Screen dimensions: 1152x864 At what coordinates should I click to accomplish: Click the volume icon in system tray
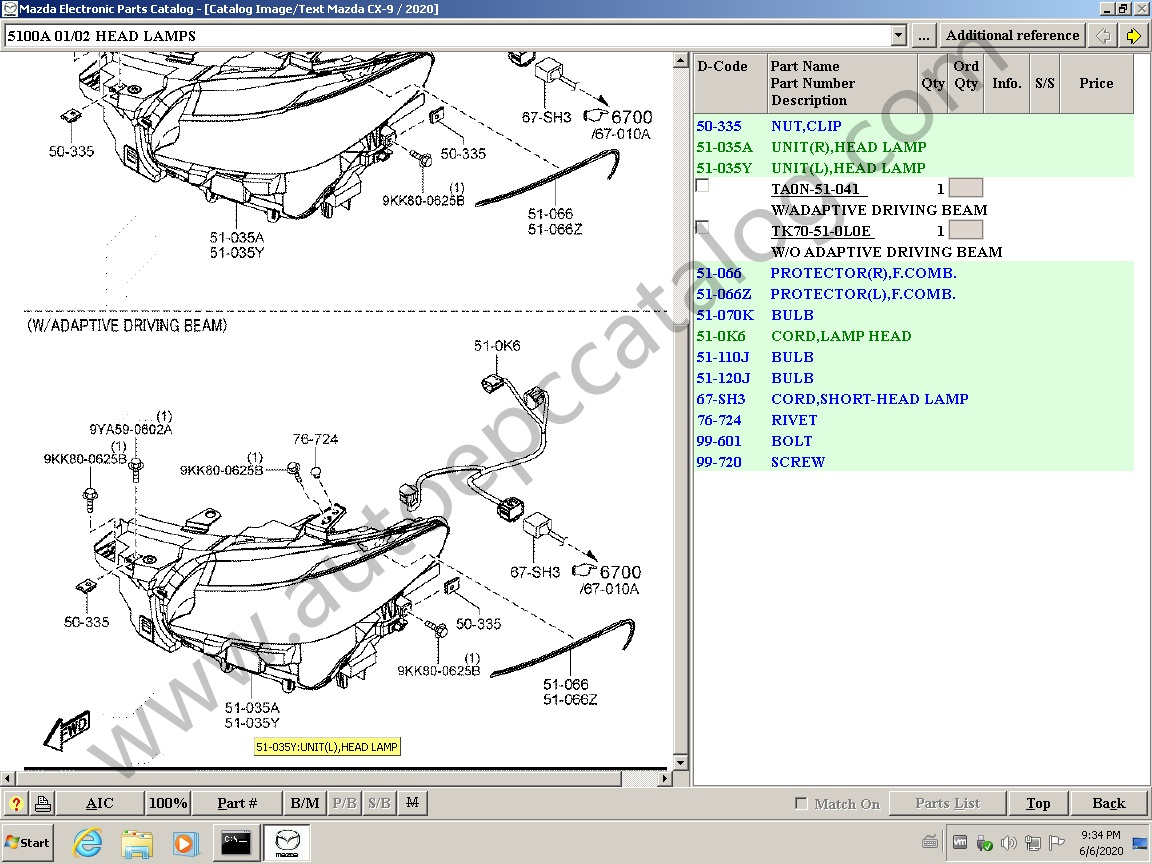pyautogui.click(x=1008, y=843)
